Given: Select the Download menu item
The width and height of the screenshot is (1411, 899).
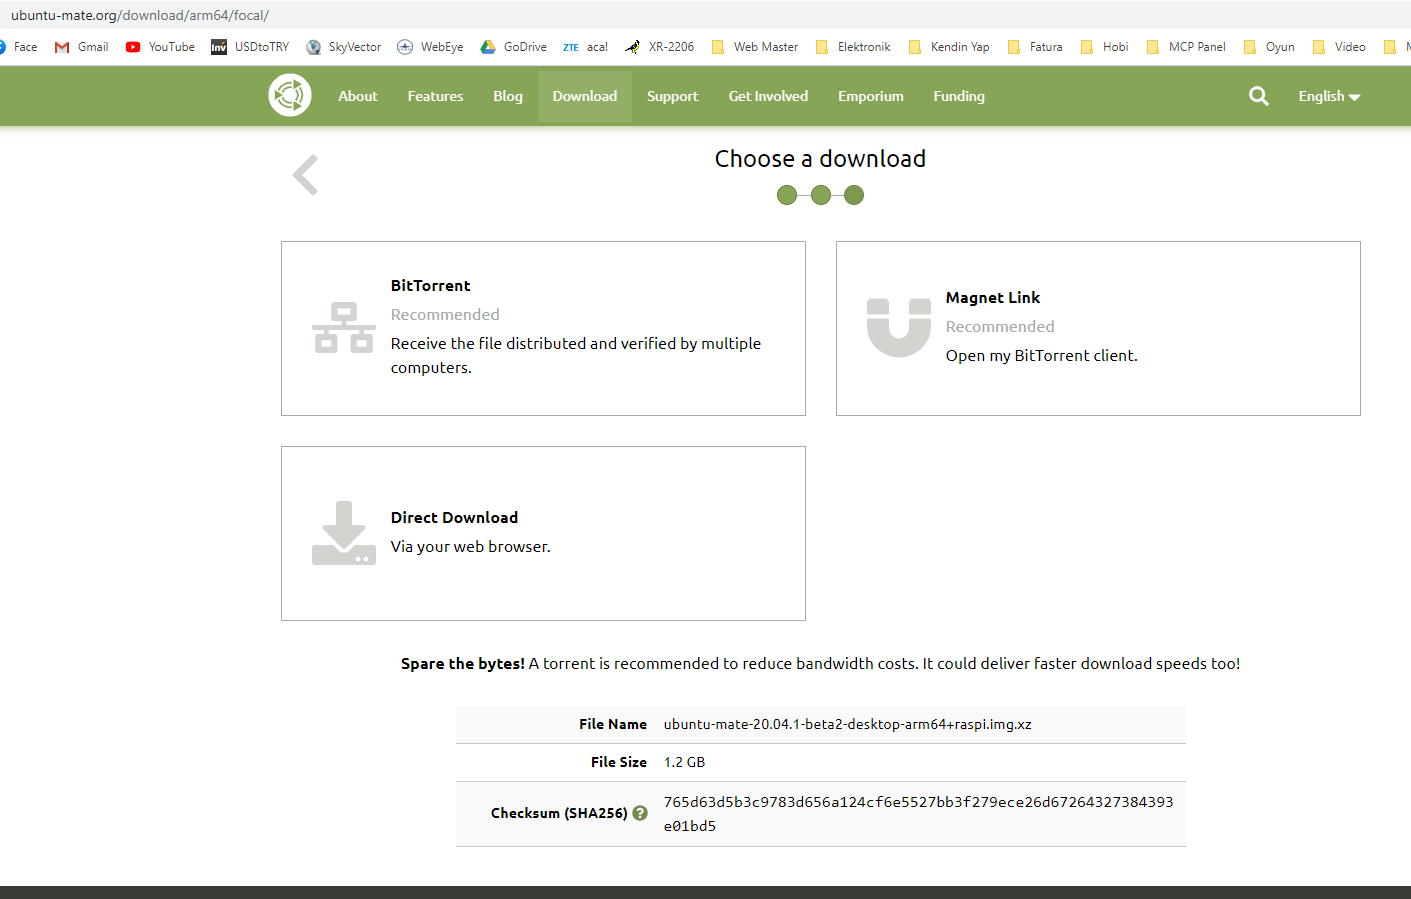Looking at the screenshot, I should pyautogui.click(x=585, y=96).
